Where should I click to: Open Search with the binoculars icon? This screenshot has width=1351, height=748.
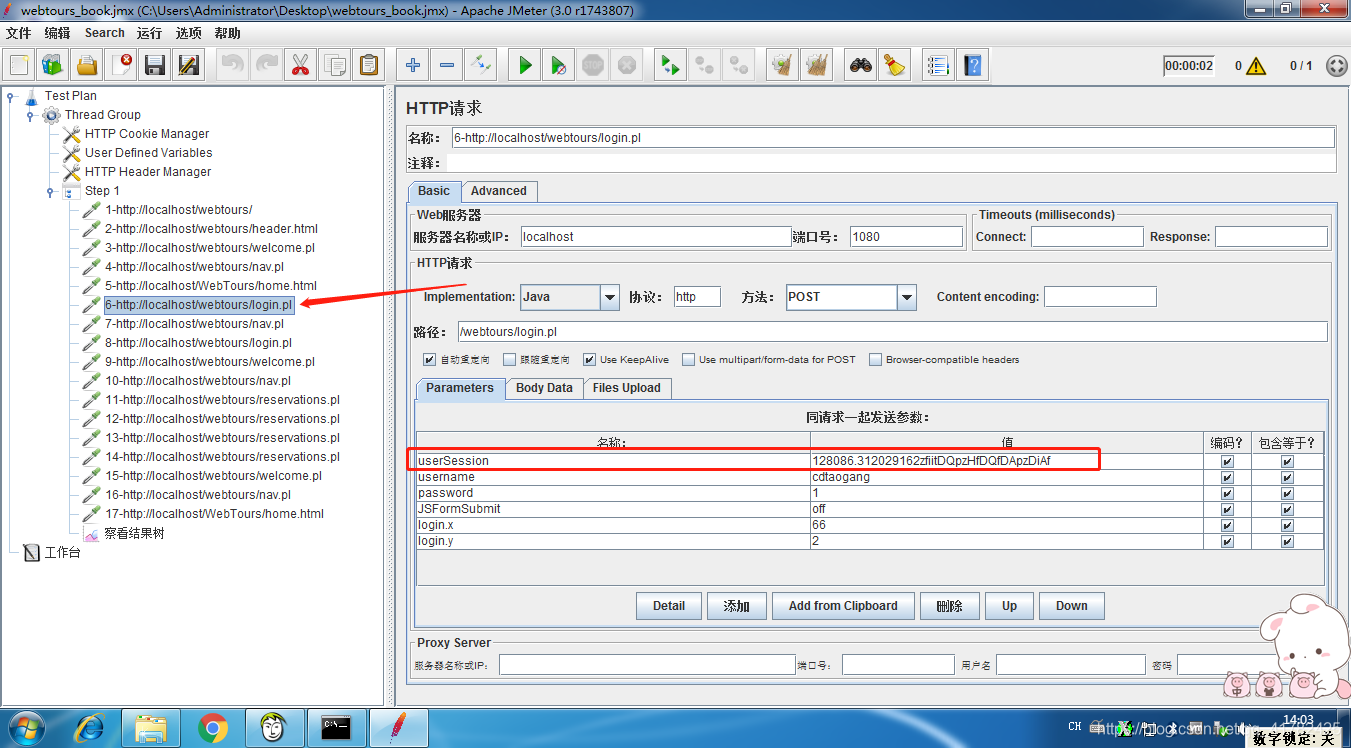tap(860, 66)
